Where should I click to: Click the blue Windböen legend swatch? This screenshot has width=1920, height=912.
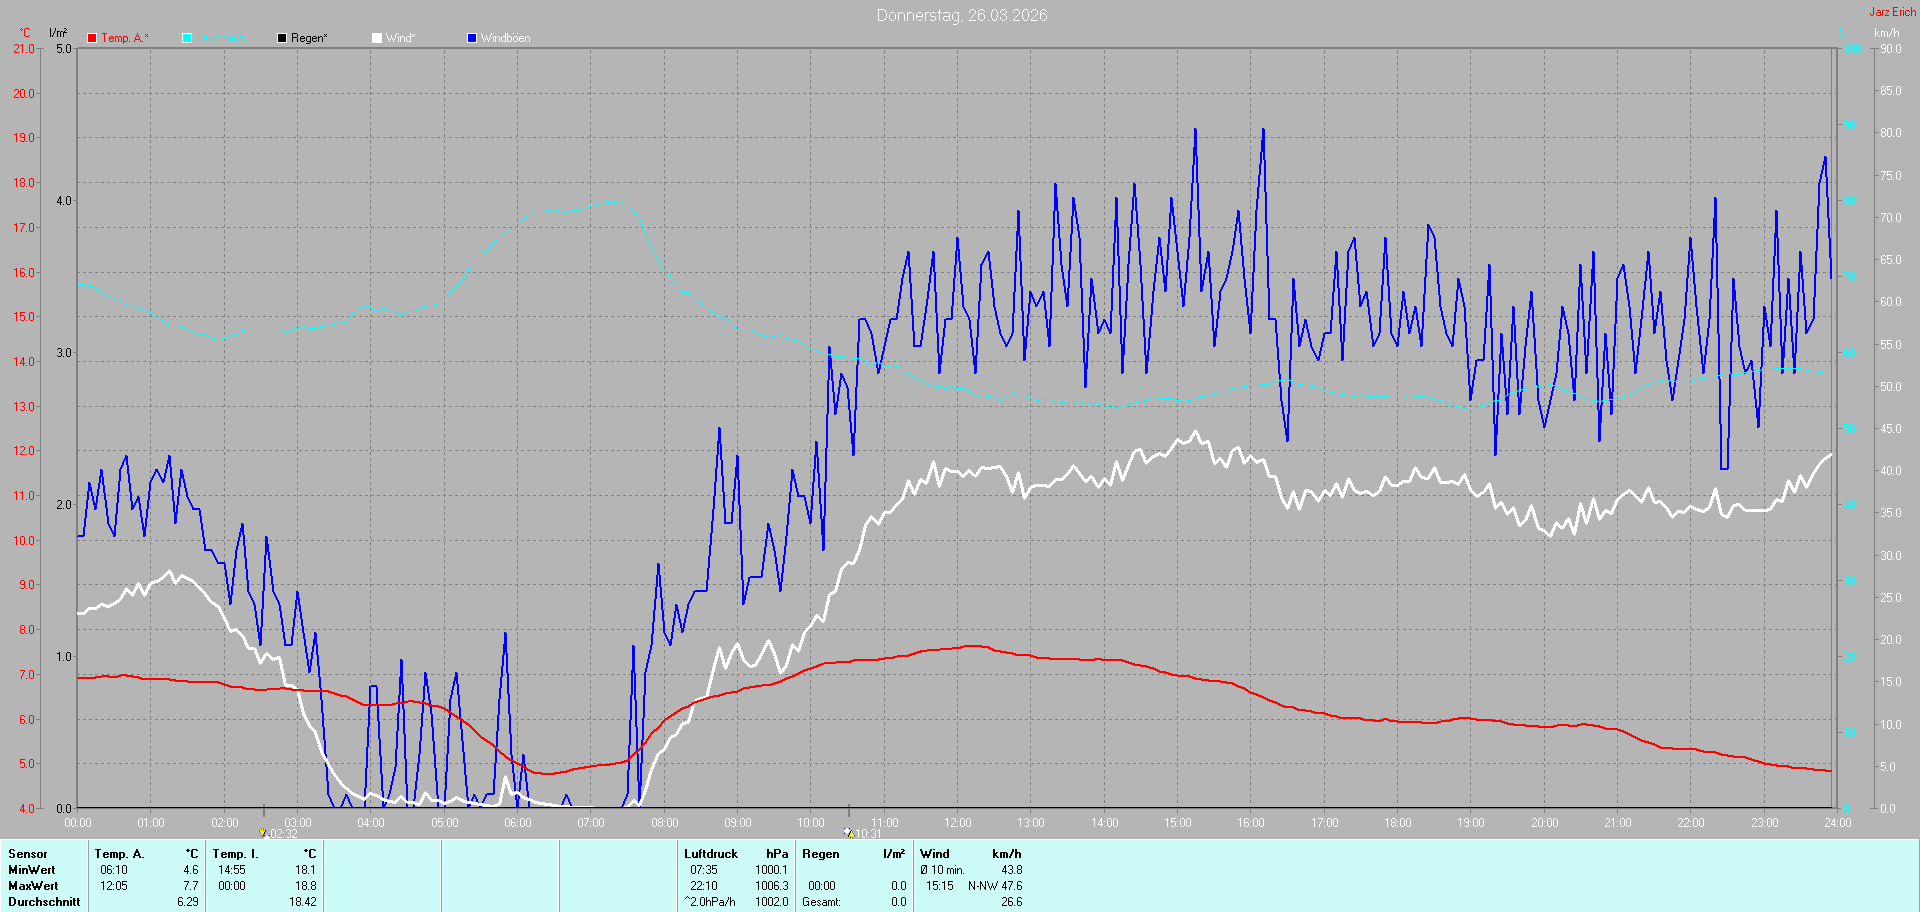pos(472,38)
